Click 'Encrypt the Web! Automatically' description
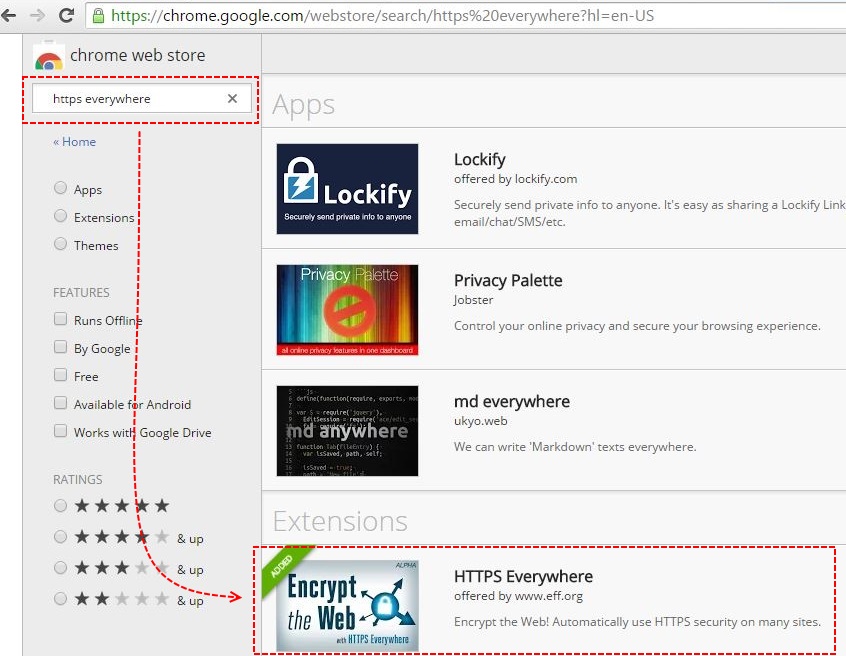 point(637,622)
